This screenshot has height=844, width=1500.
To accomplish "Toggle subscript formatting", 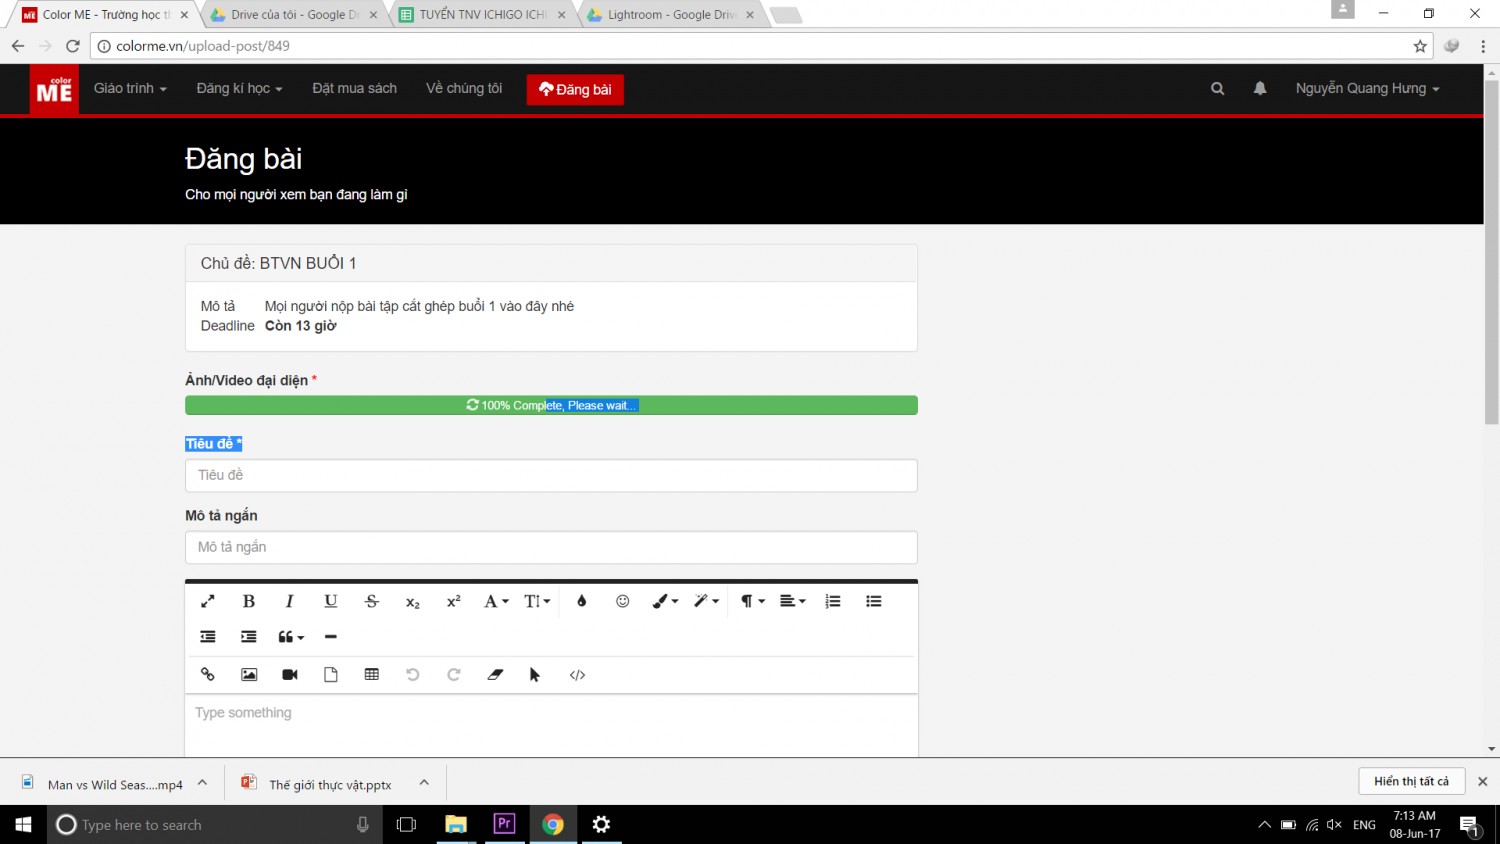I will click(x=413, y=601).
